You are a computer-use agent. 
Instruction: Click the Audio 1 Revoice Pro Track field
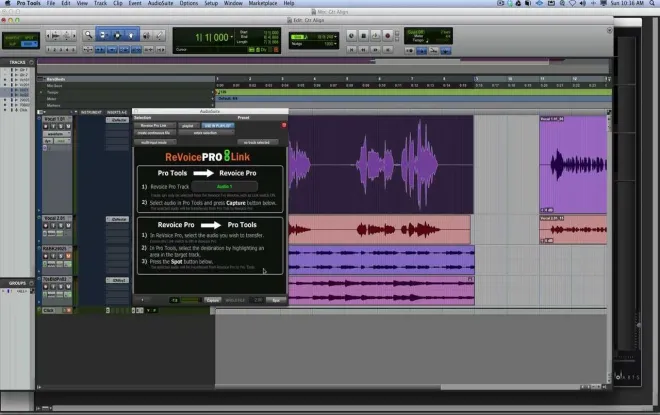pos(224,186)
